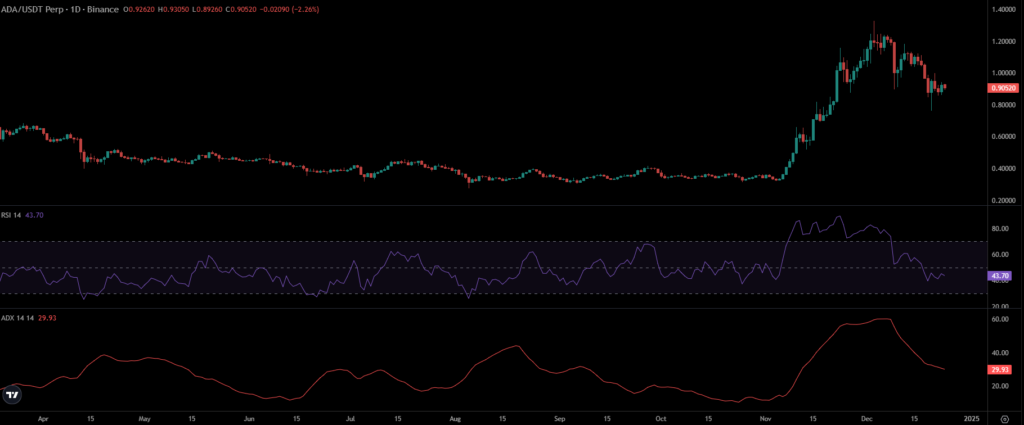Click the 0.60000 price axis label
This screenshot has height=425, width=1024.
click(1004, 137)
